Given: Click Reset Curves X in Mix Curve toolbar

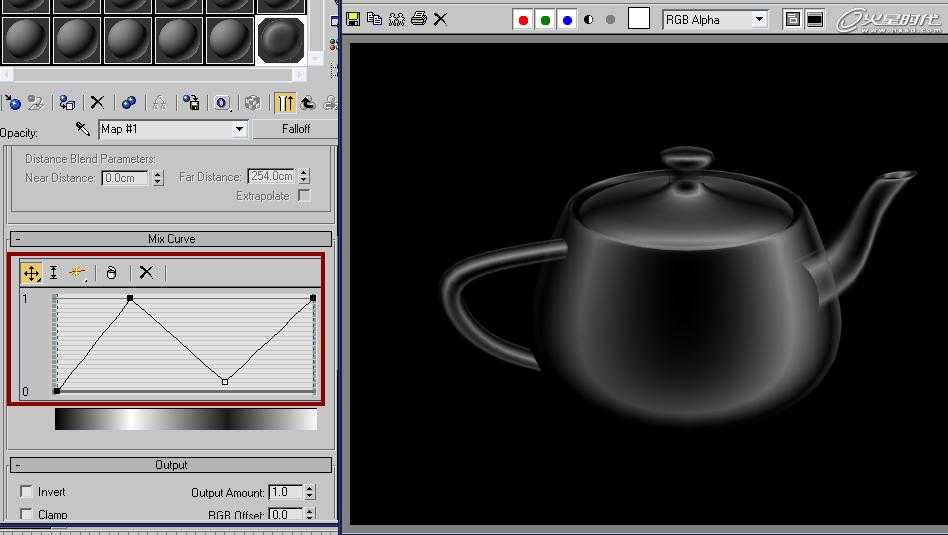Looking at the screenshot, I should [x=146, y=273].
